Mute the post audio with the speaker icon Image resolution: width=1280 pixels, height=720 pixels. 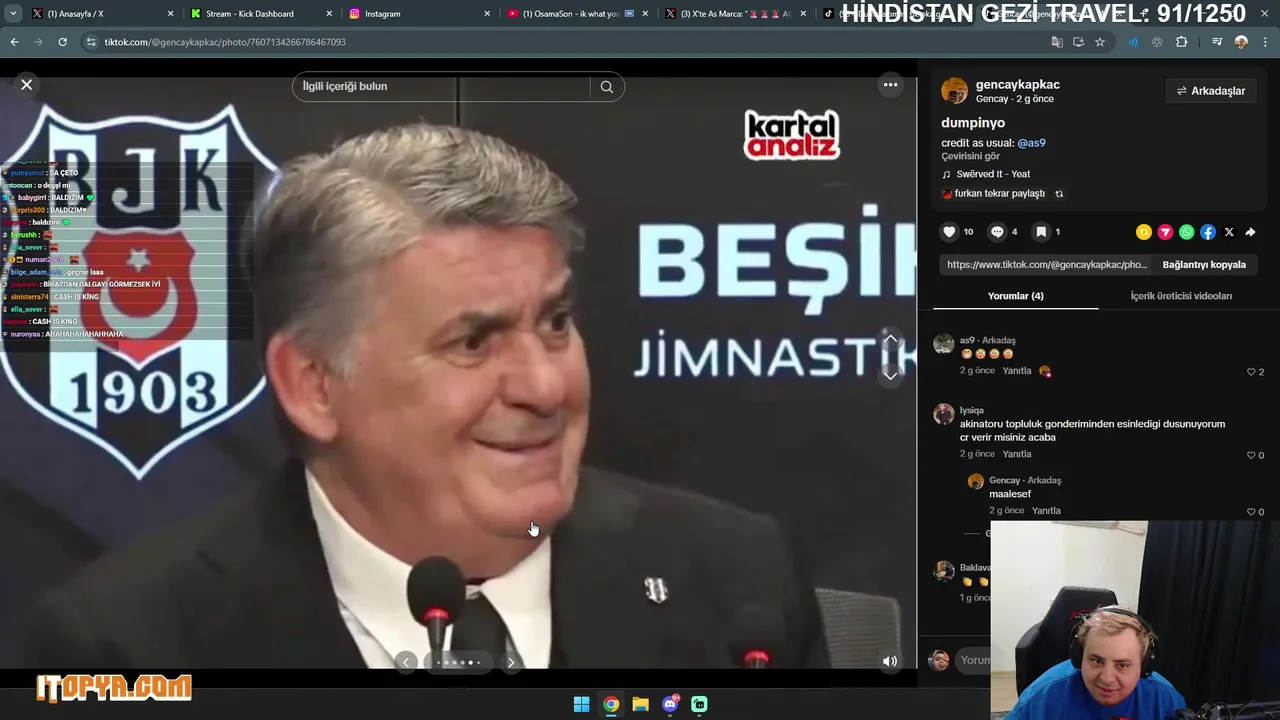point(890,661)
